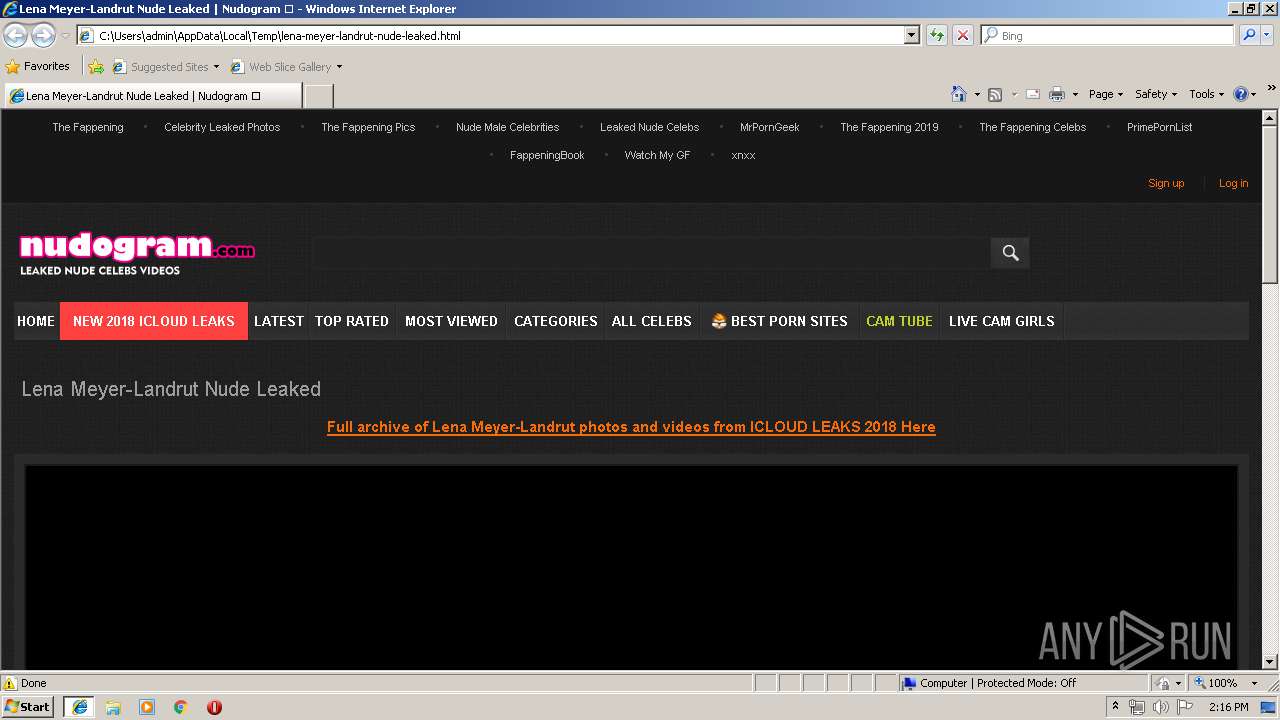
Task: Open the zoom level 100% dropdown
Action: [x=1254, y=683]
